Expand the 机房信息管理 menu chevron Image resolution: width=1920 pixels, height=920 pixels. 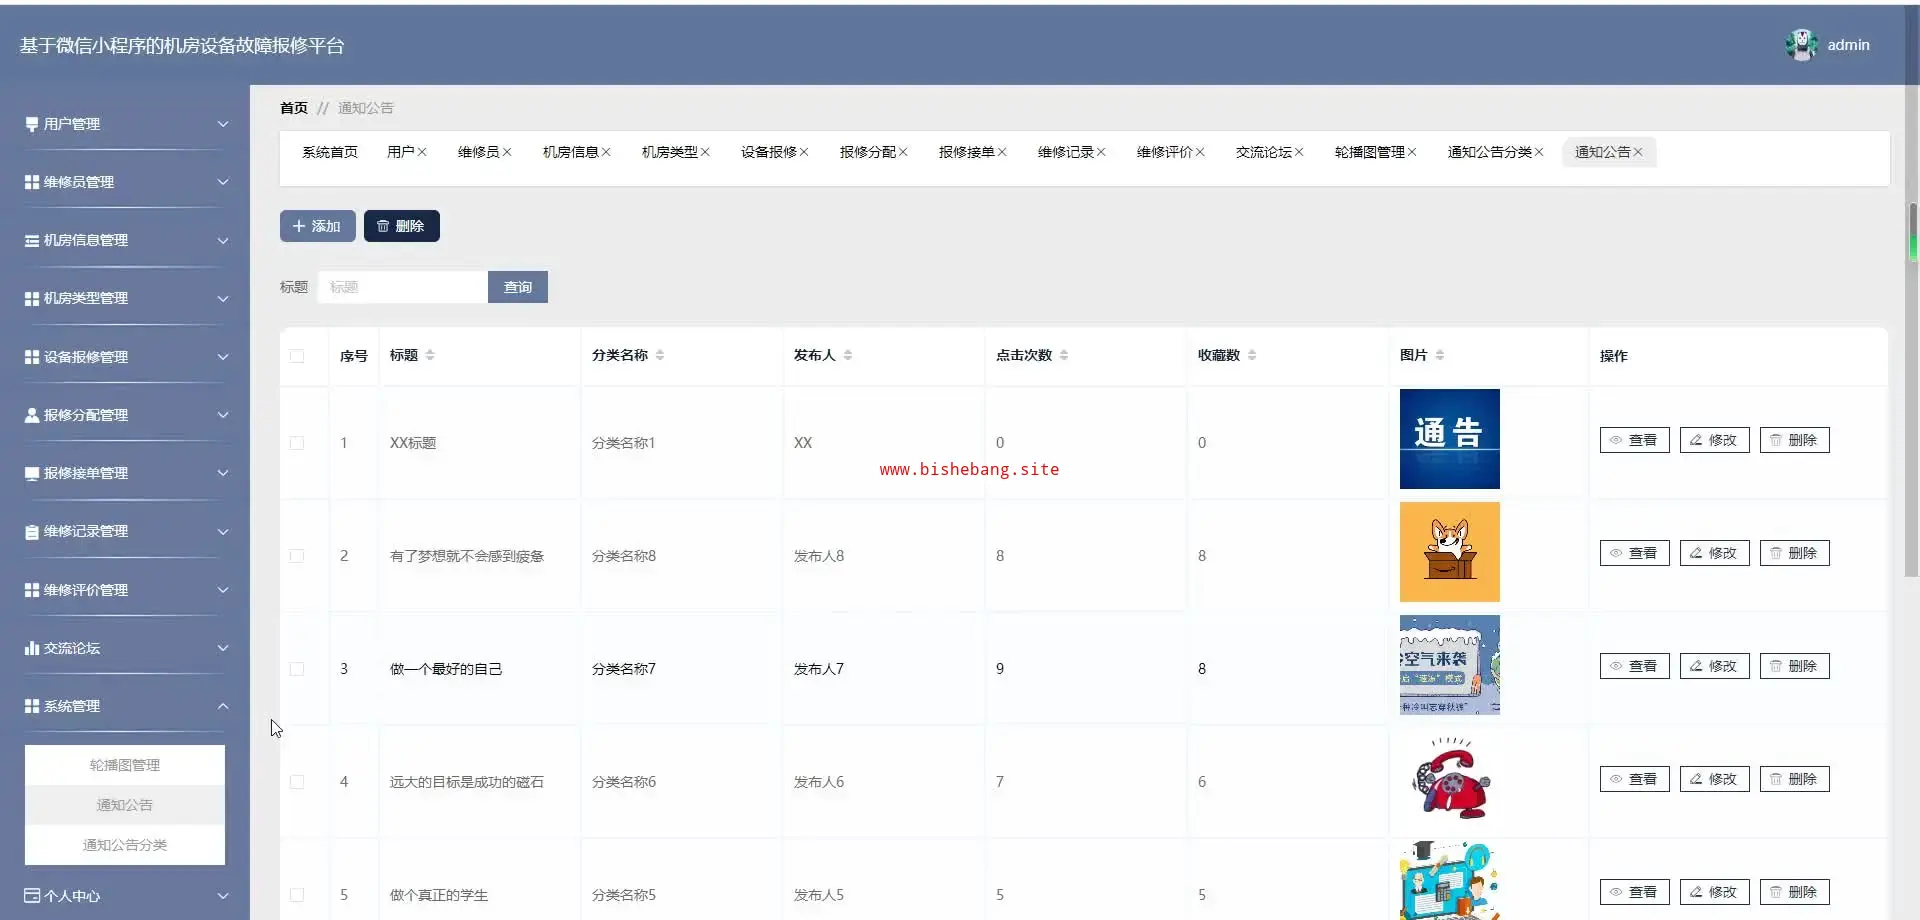223,240
